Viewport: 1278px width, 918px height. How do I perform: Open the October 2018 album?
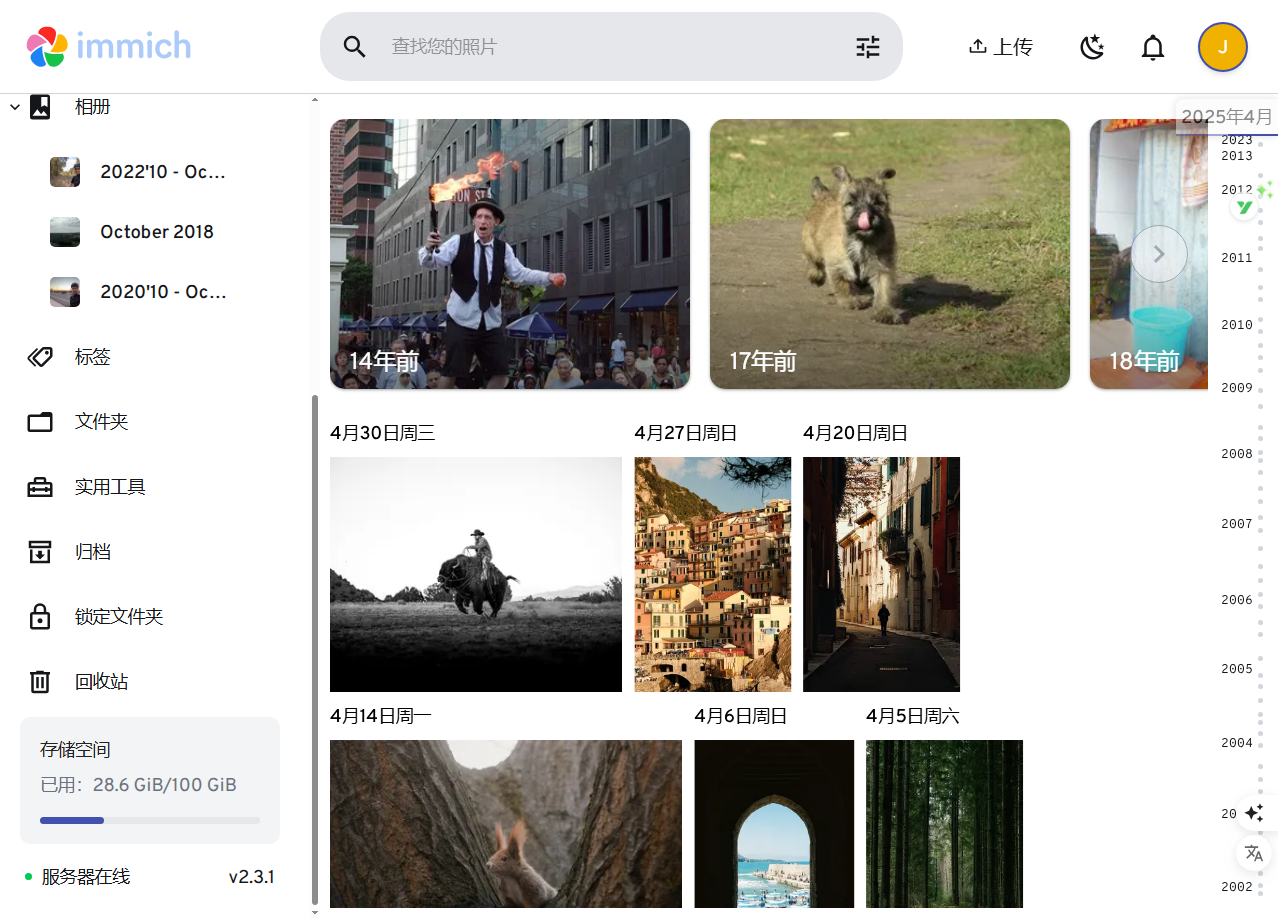pos(156,232)
